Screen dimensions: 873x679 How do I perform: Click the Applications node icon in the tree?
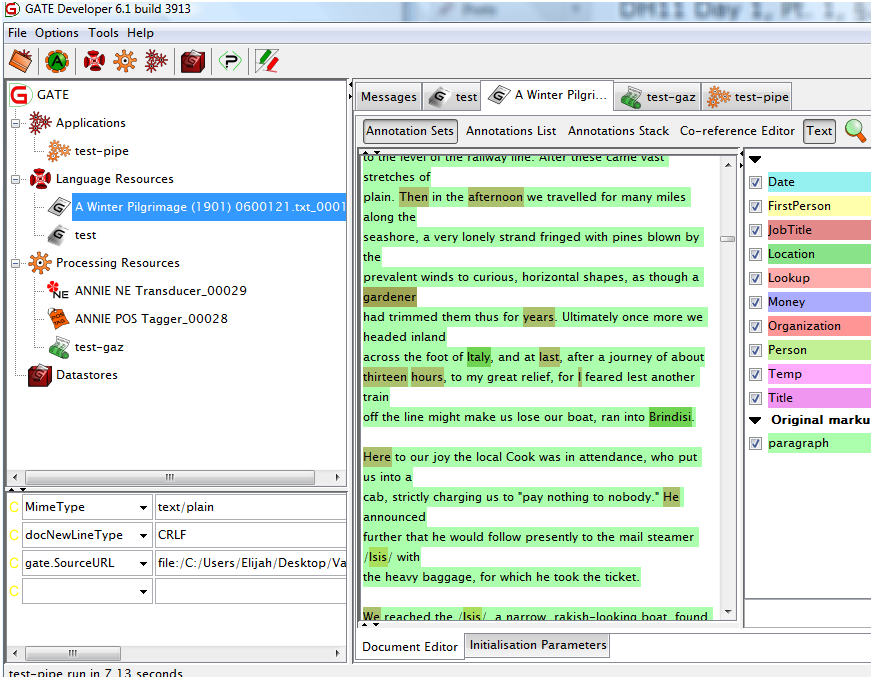(x=40, y=122)
